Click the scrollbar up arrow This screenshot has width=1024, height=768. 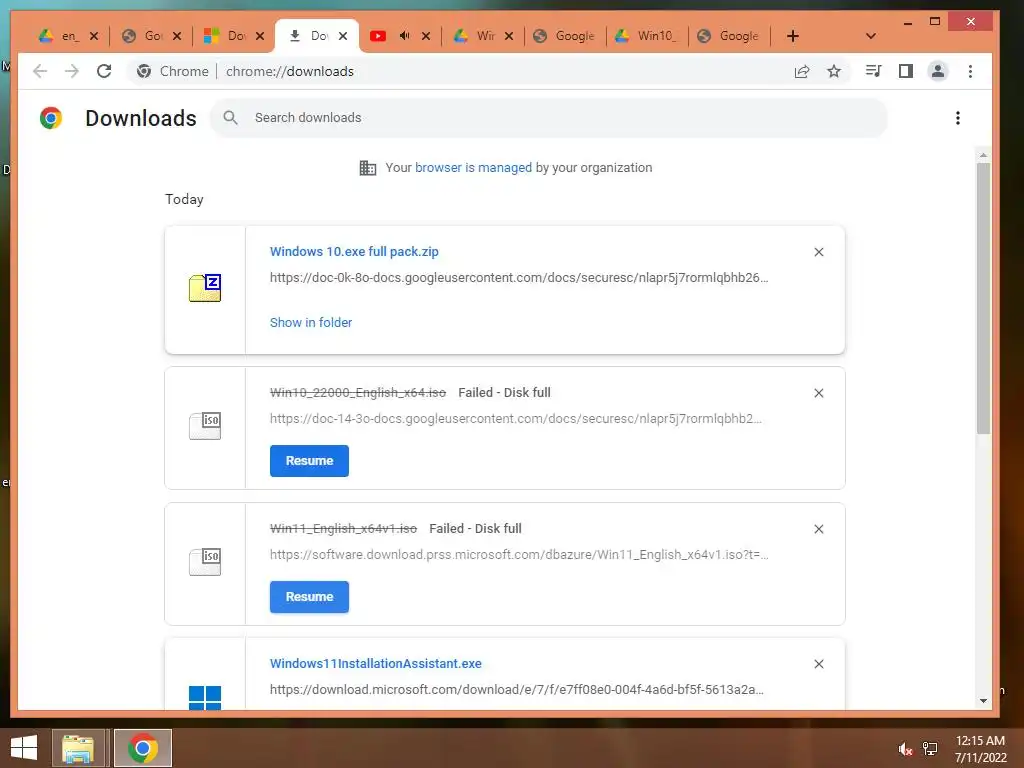pyautogui.click(x=983, y=155)
